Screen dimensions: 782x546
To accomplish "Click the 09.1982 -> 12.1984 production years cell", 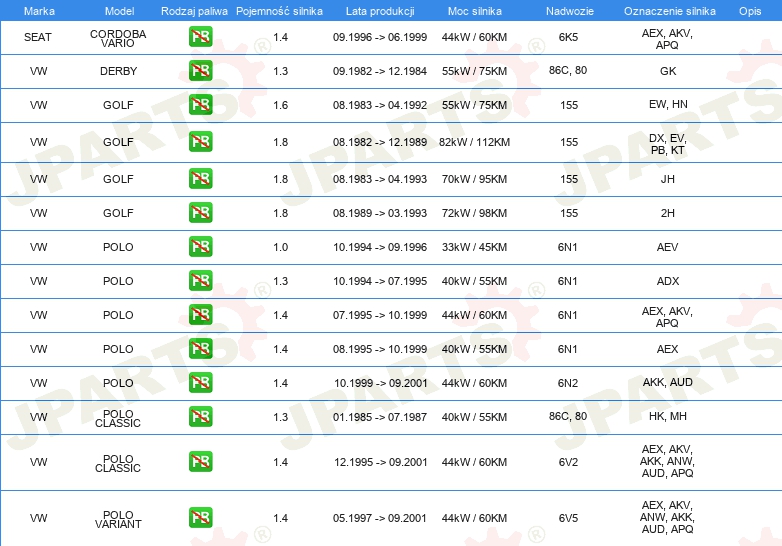I will click(x=380, y=71).
